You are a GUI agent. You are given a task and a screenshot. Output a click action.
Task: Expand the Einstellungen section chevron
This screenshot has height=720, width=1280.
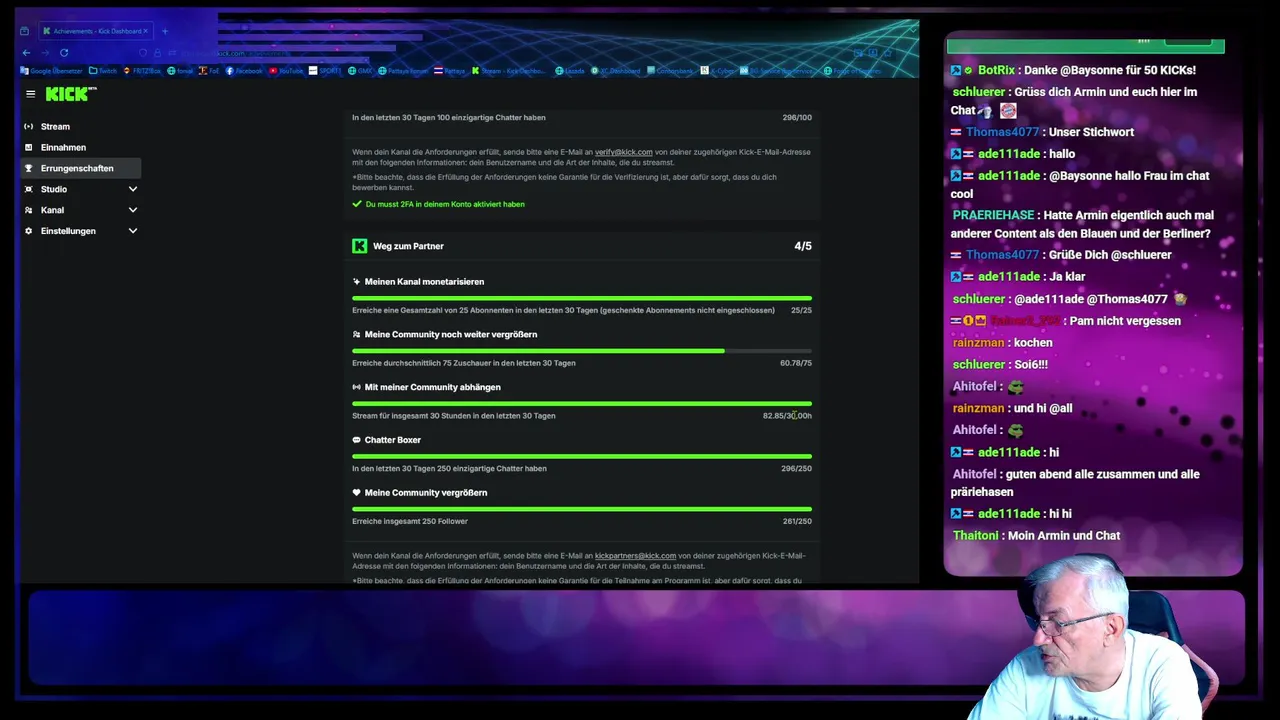[133, 232]
